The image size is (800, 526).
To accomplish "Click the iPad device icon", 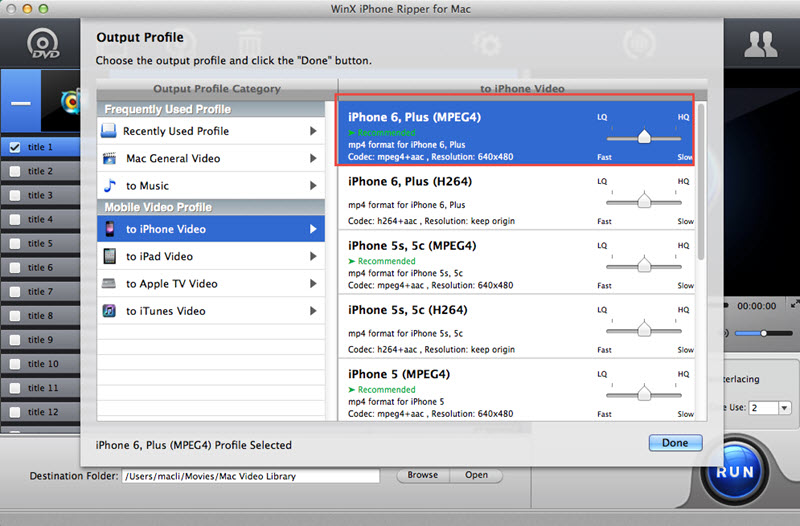I will [109, 256].
